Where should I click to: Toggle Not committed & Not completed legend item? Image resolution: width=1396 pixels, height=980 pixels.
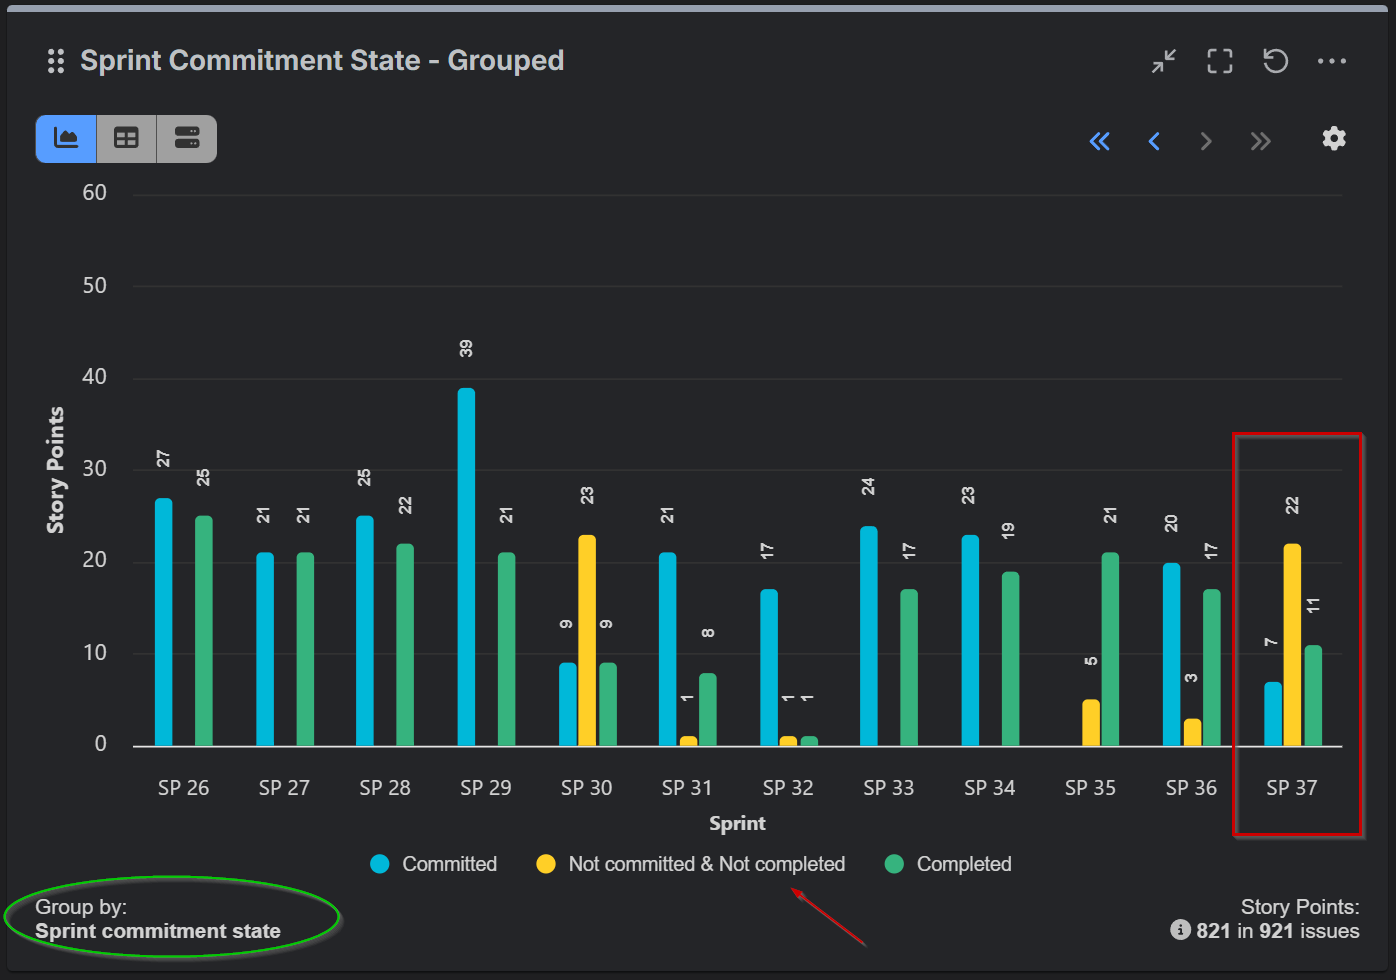[x=691, y=864]
